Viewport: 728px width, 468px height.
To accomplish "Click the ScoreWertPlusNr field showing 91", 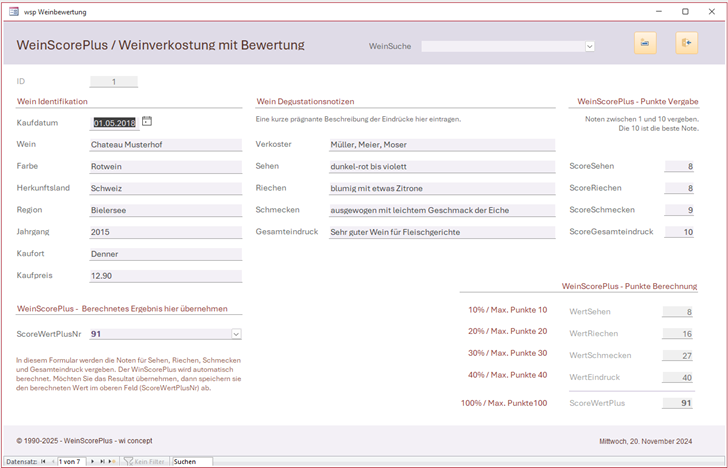I will pyautogui.click(x=161, y=334).
